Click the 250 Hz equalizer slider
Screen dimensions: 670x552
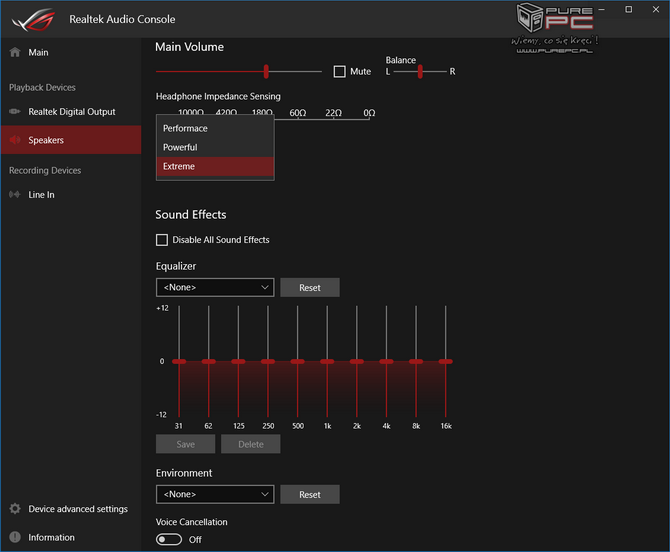tap(268, 361)
